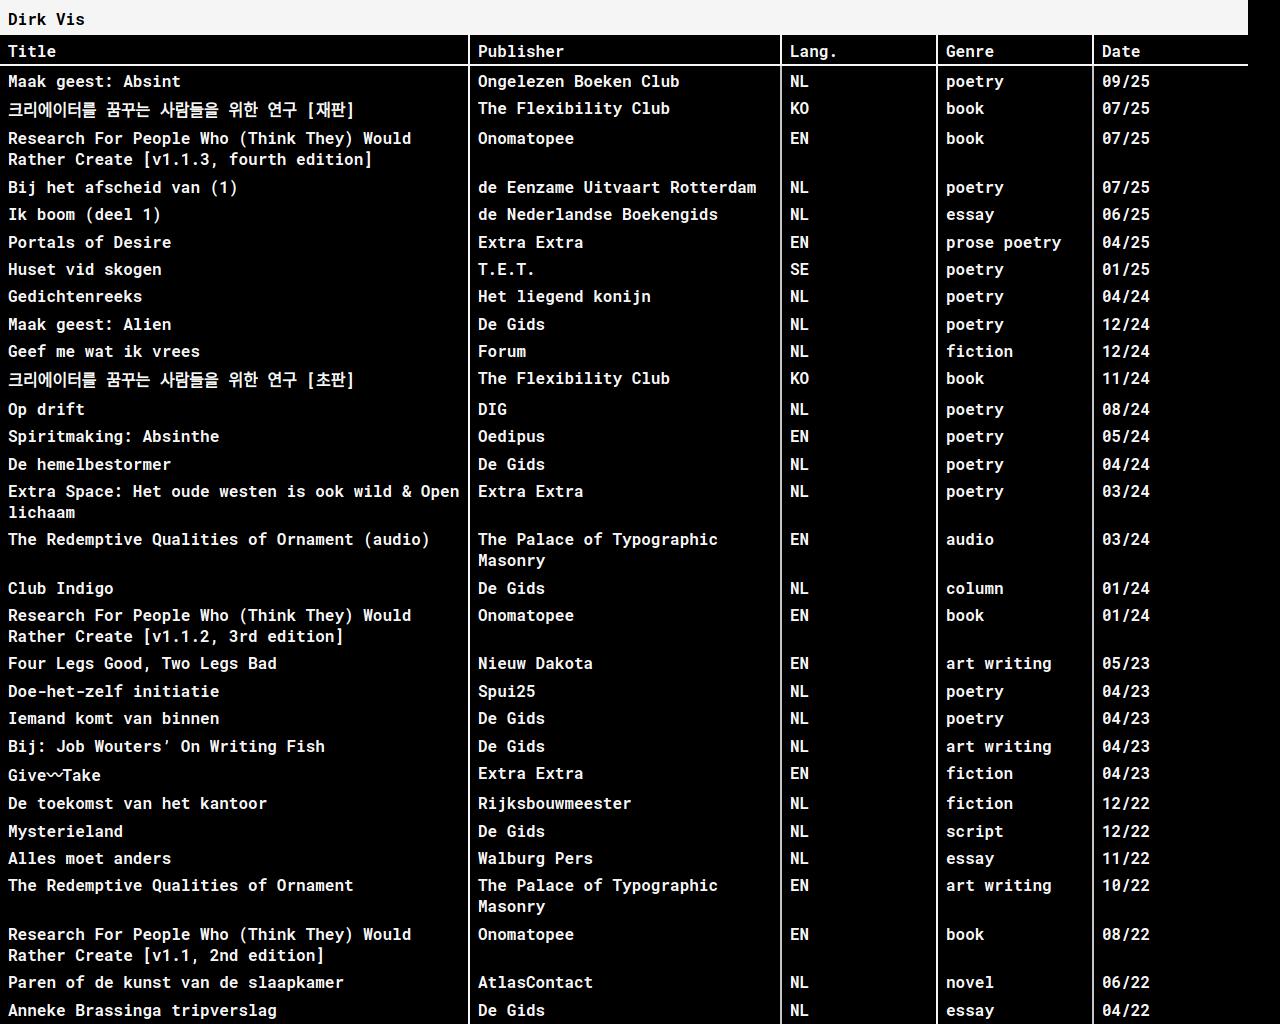Click the Lang. column header

(813, 51)
